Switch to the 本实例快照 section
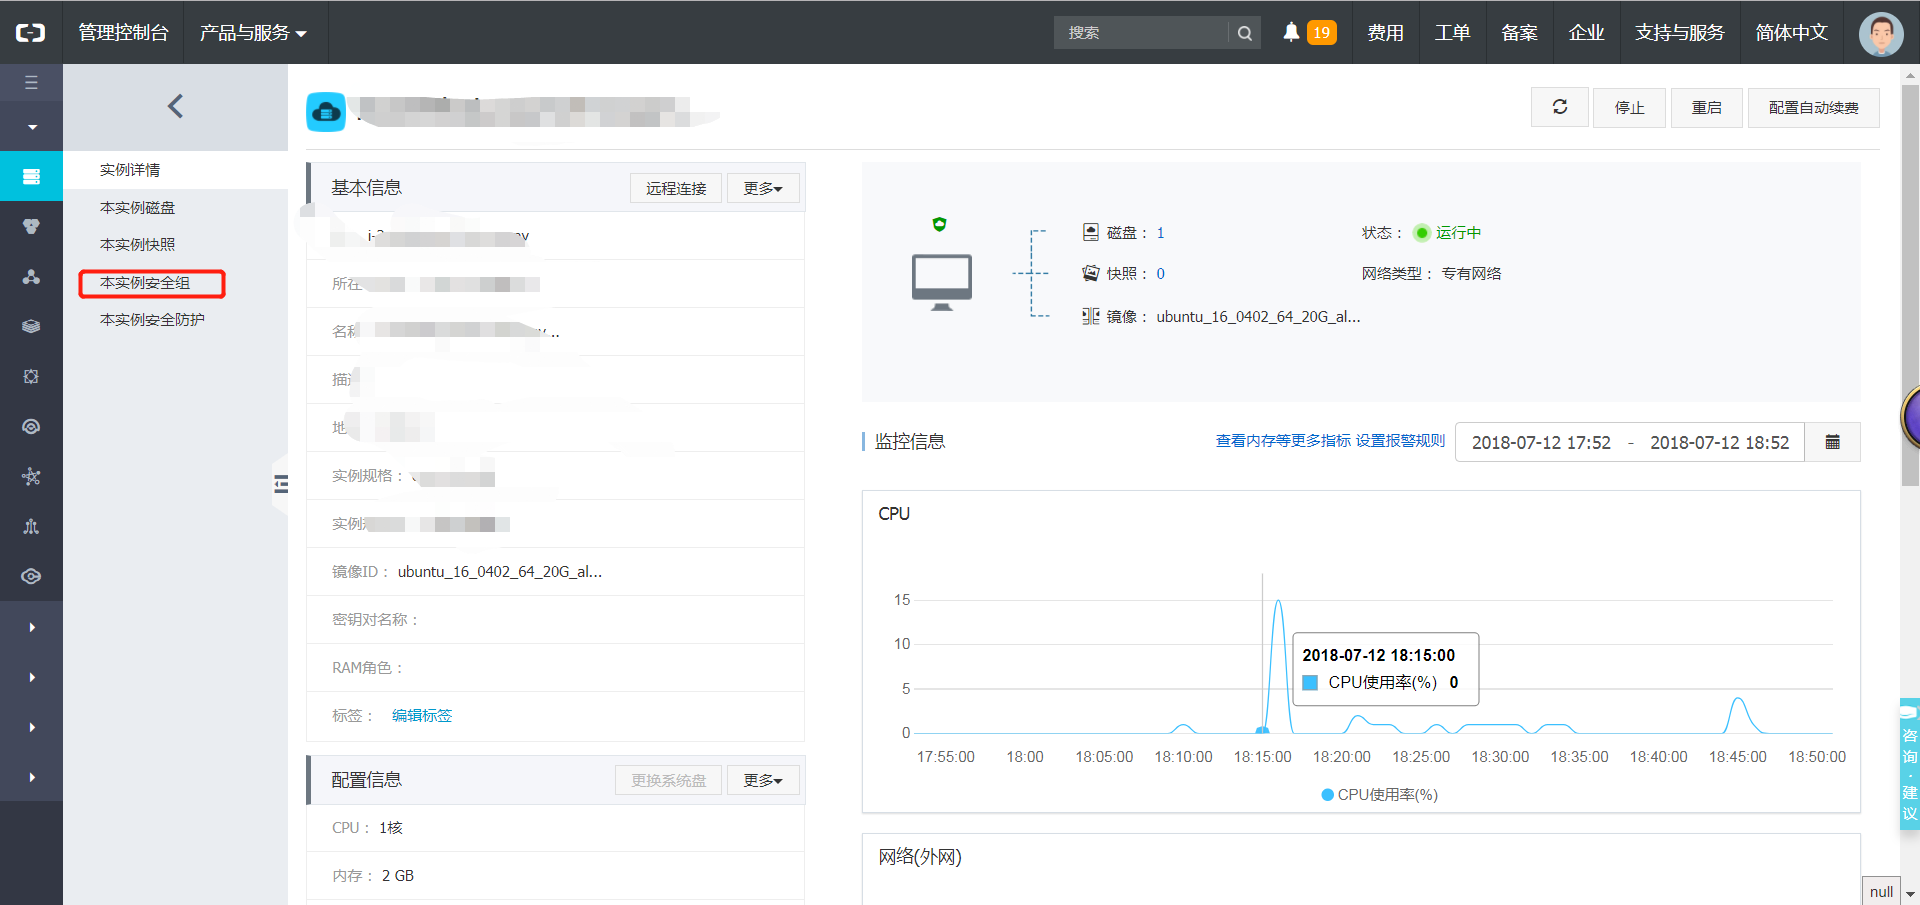1920x905 pixels. (x=137, y=243)
